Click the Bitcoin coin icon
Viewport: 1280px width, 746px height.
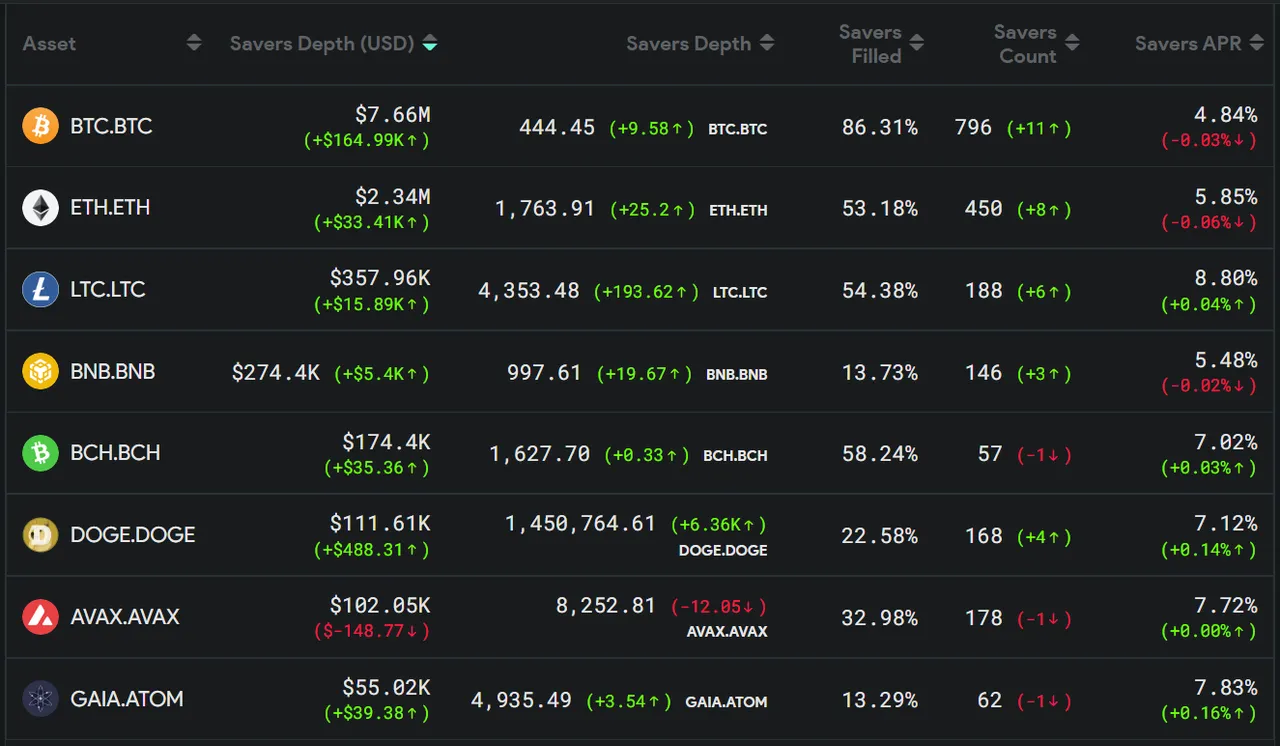(41, 126)
